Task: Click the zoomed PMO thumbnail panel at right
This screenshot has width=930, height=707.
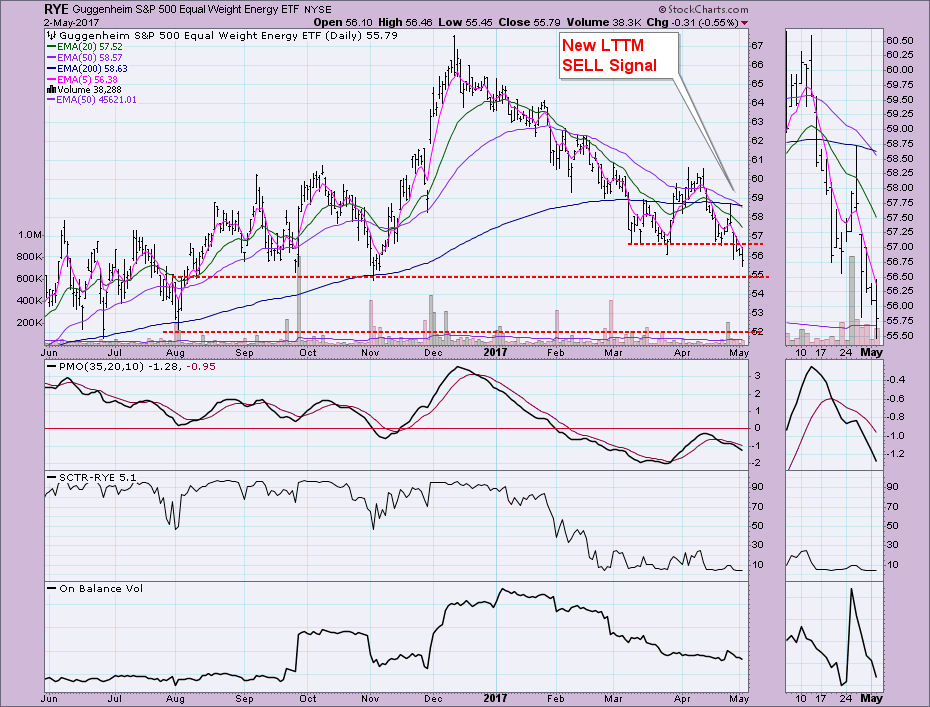Action: [x=832, y=415]
